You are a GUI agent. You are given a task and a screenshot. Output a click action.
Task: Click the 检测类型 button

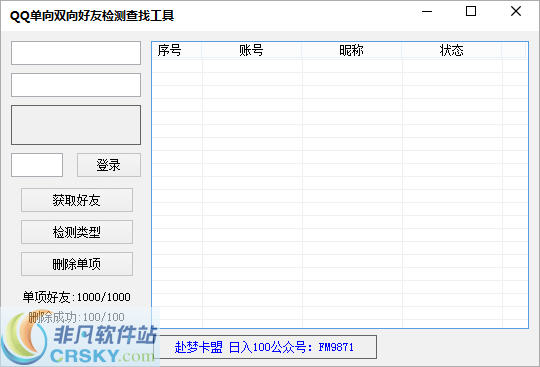coord(77,232)
